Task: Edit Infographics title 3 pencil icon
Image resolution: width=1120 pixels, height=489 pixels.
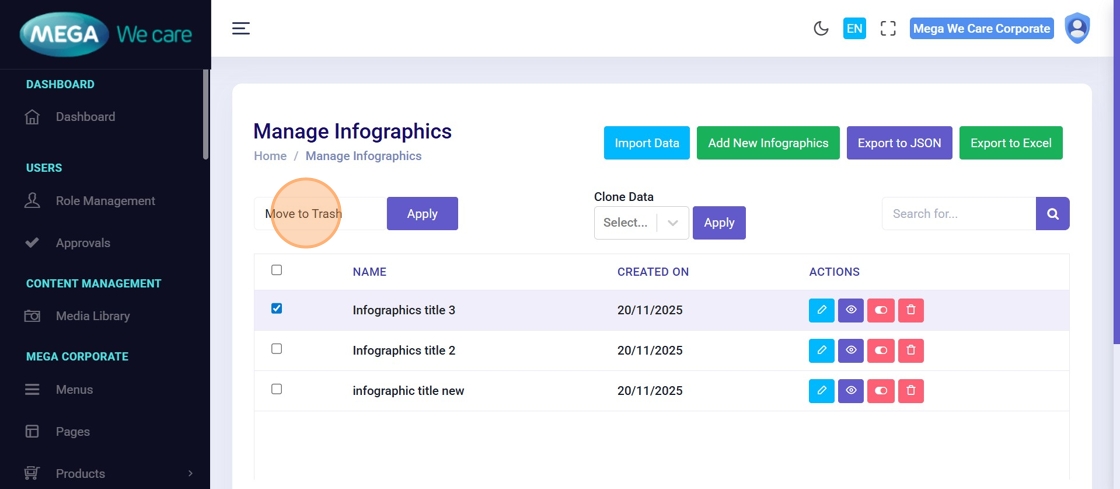Action: (x=821, y=310)
